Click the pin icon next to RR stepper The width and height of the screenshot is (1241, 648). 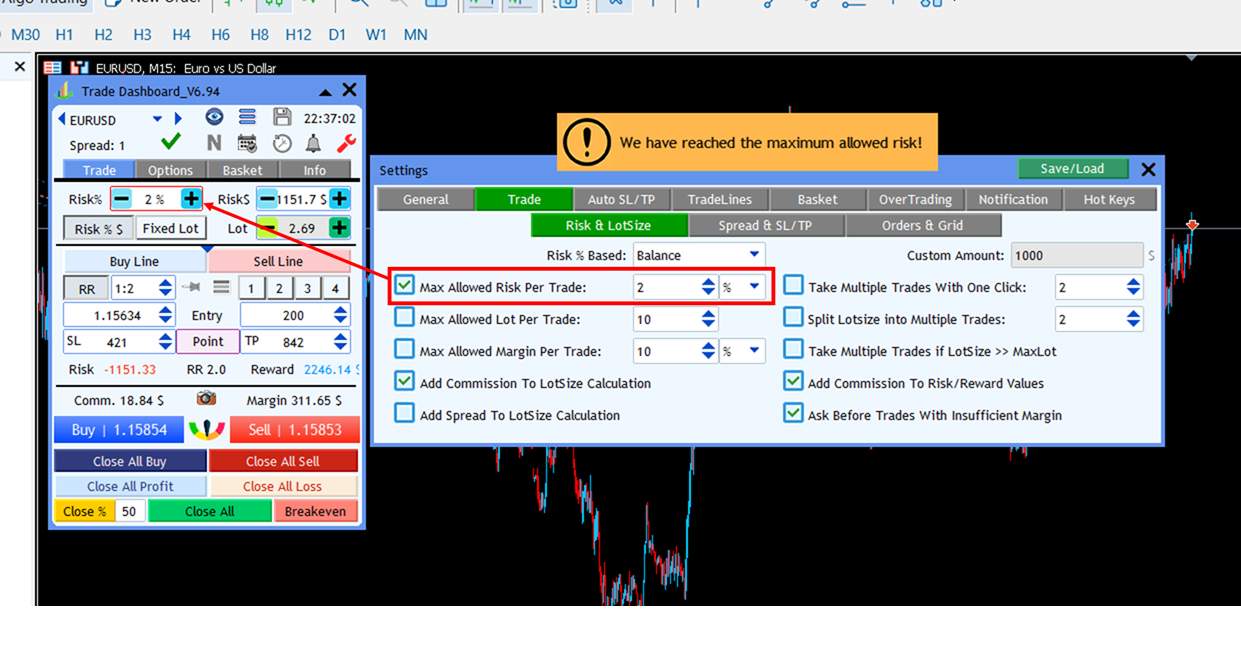[x=191, y=288]
